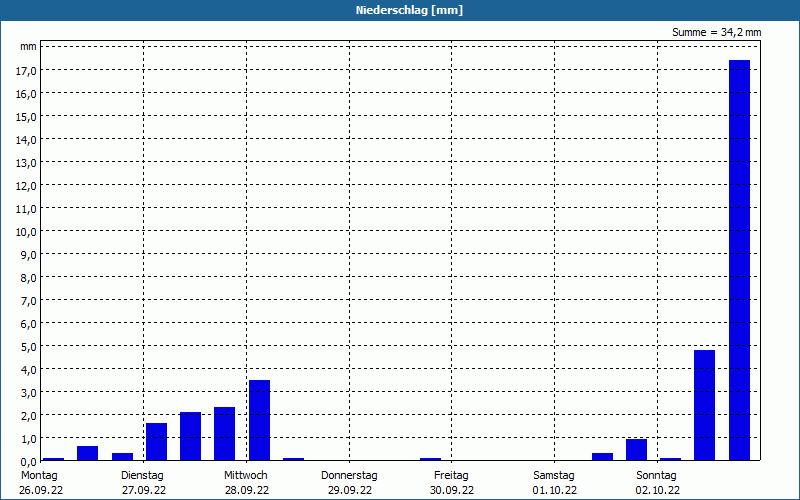Click the date 29.09.22
The image size is (800, 500).
(x=350, y=491)
